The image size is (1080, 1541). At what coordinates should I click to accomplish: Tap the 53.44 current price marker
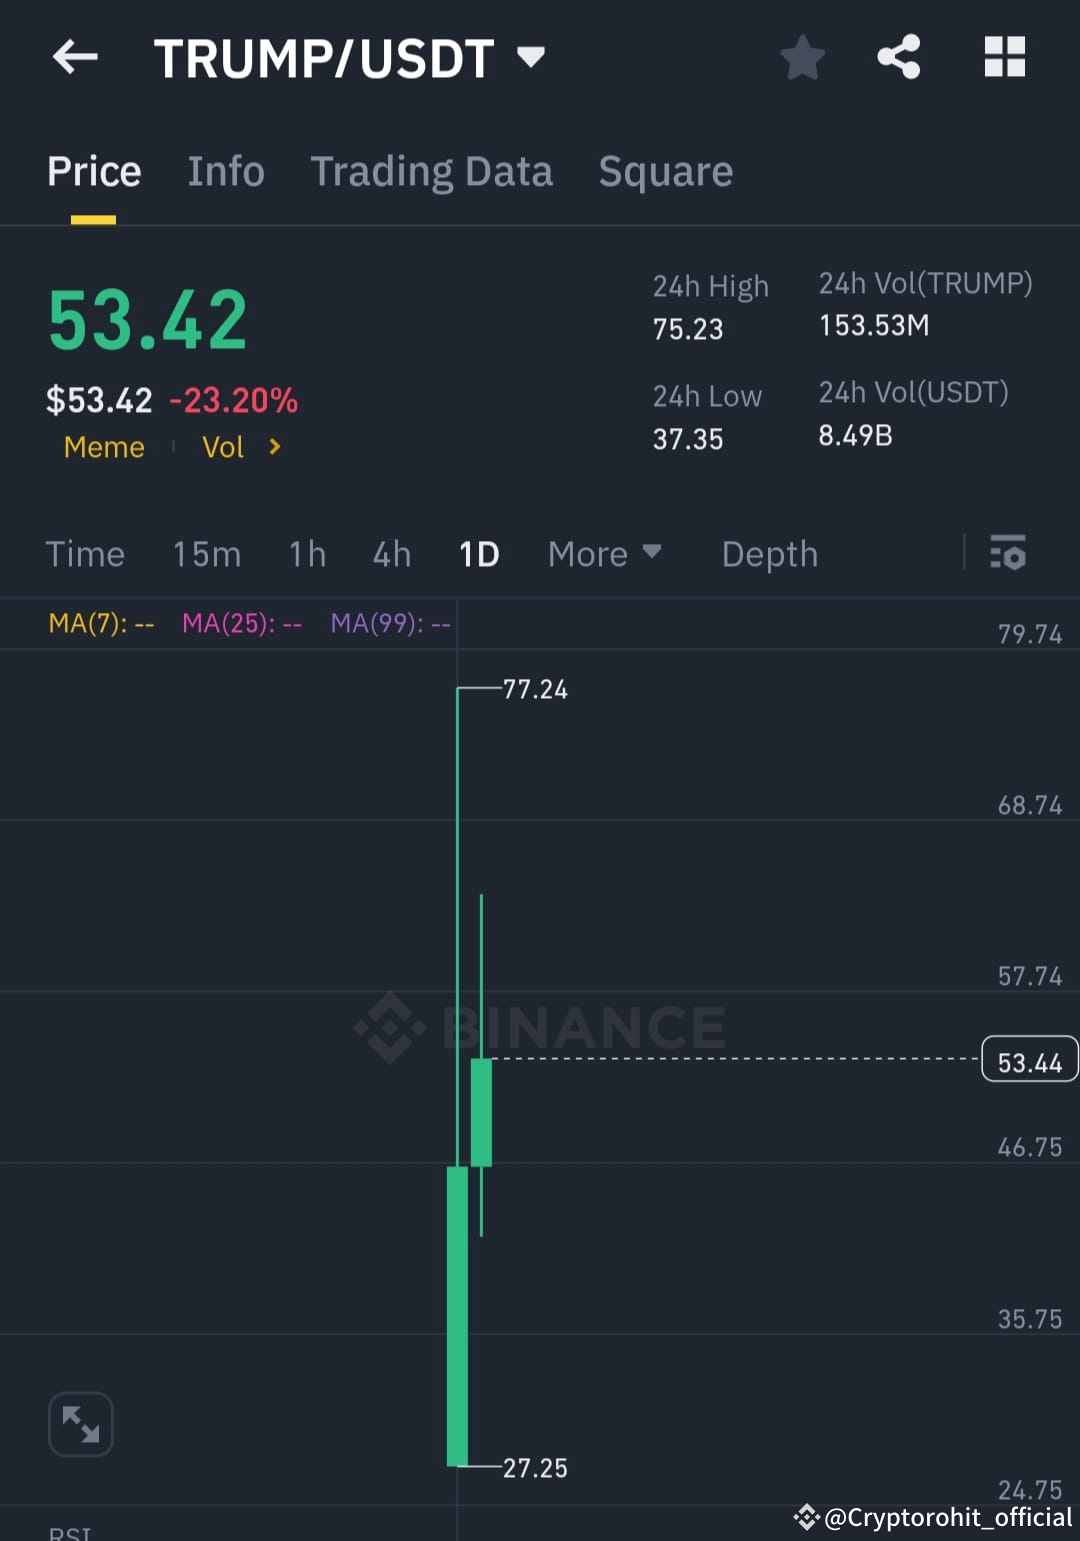click(1030, 1060)
